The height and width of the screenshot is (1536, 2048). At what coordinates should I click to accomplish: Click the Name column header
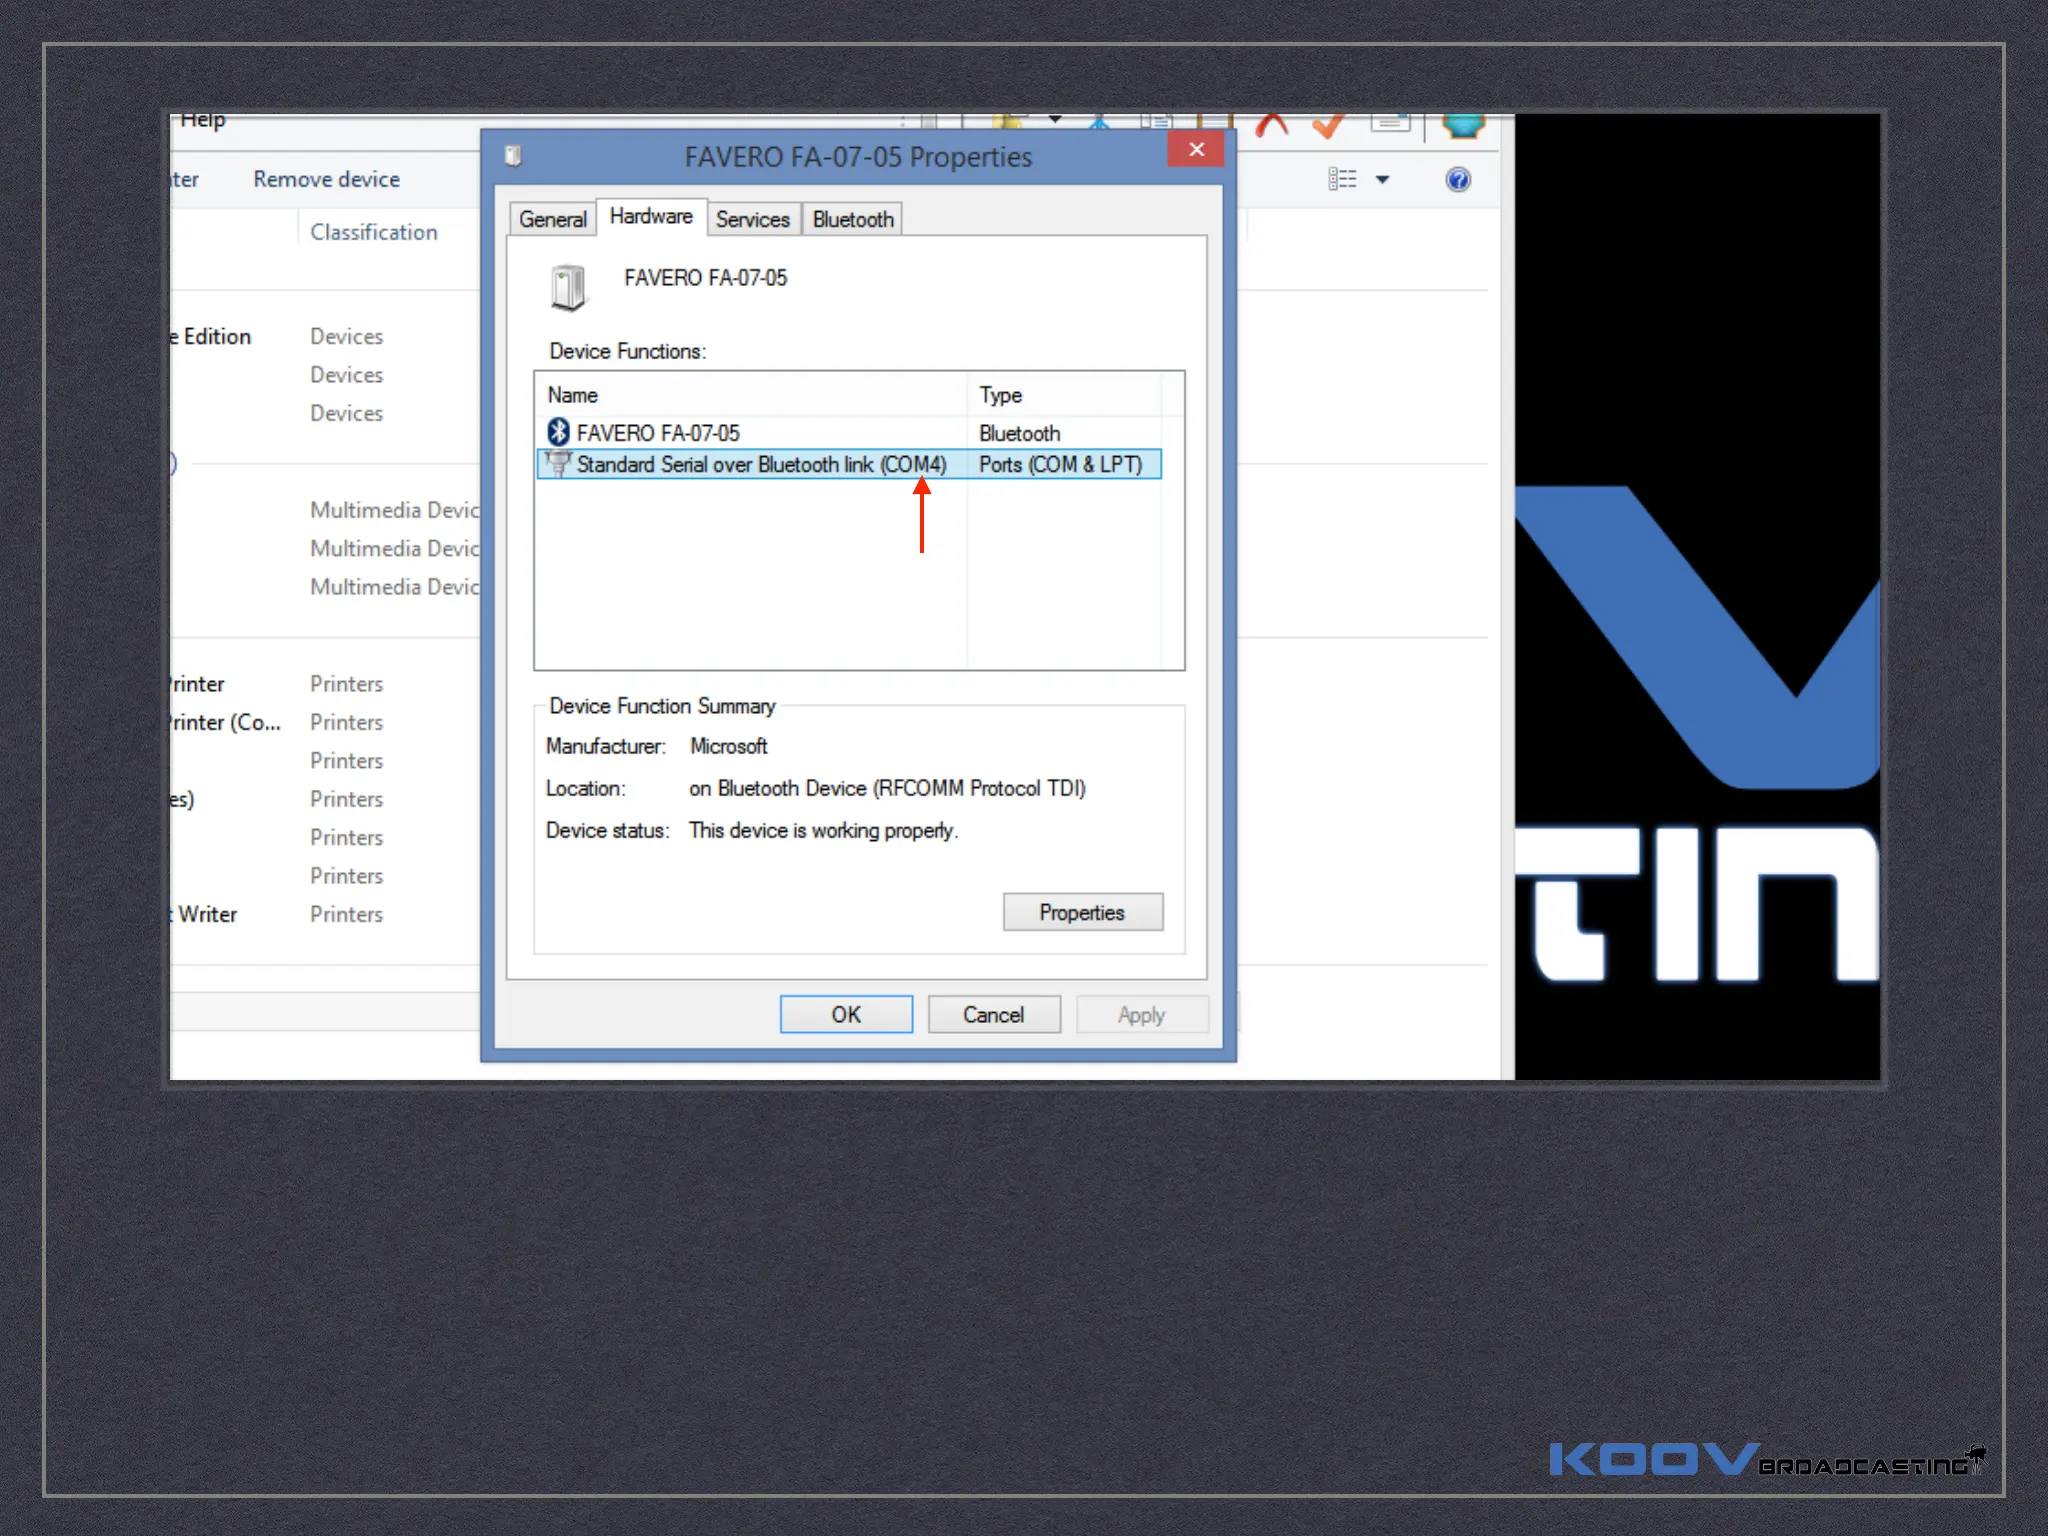[x=573, y=395]
